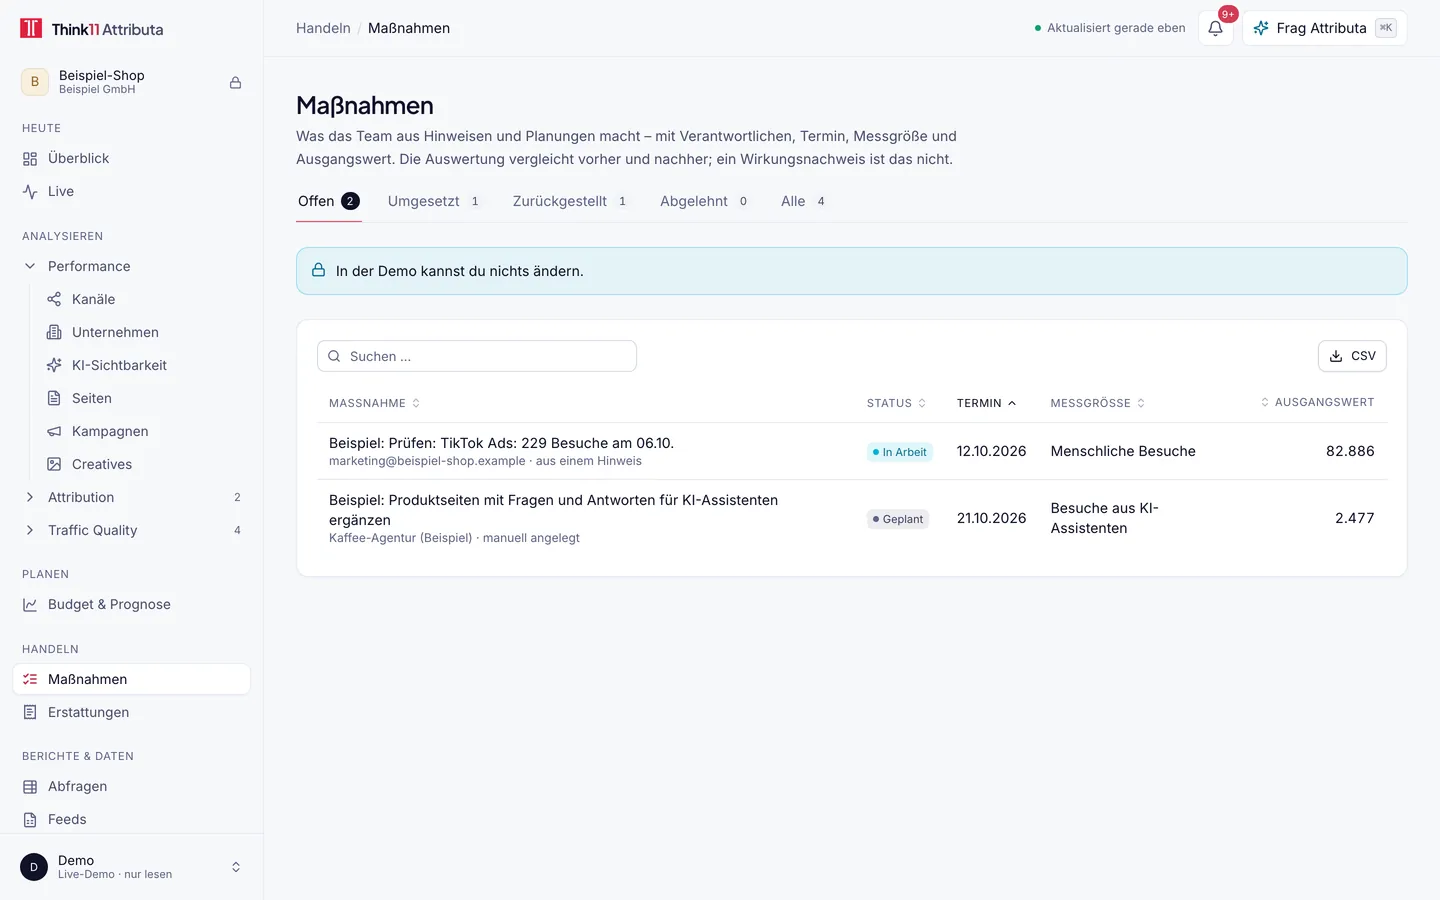Switch to the Umgesetzt tab

pos(434,201)
